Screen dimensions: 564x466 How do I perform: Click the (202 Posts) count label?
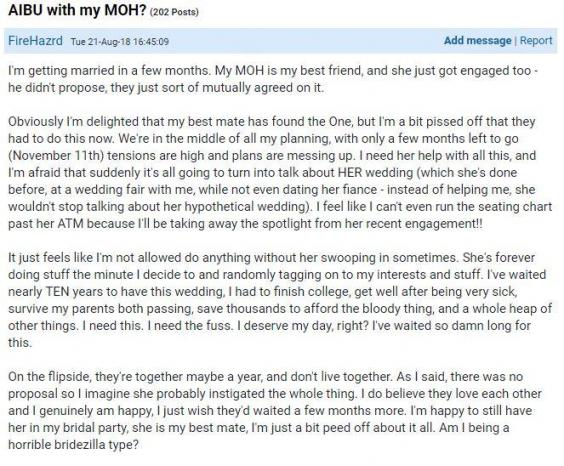[174, 12]
